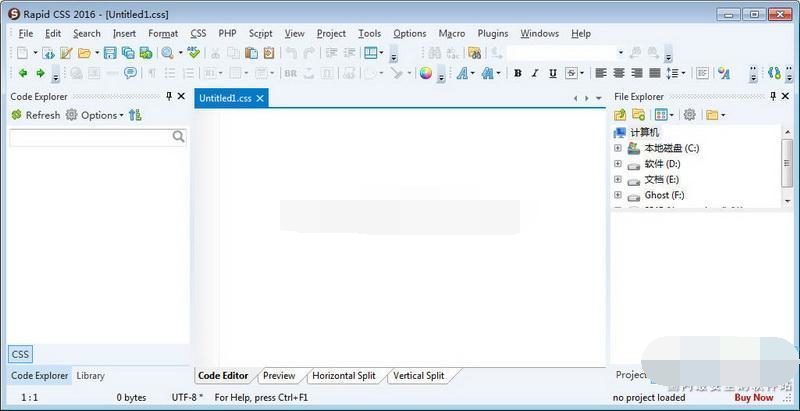Viewport: 800px width, 411px height.
Task: Click the CSS language button in Code Explorer
Action: click(20, 354)
